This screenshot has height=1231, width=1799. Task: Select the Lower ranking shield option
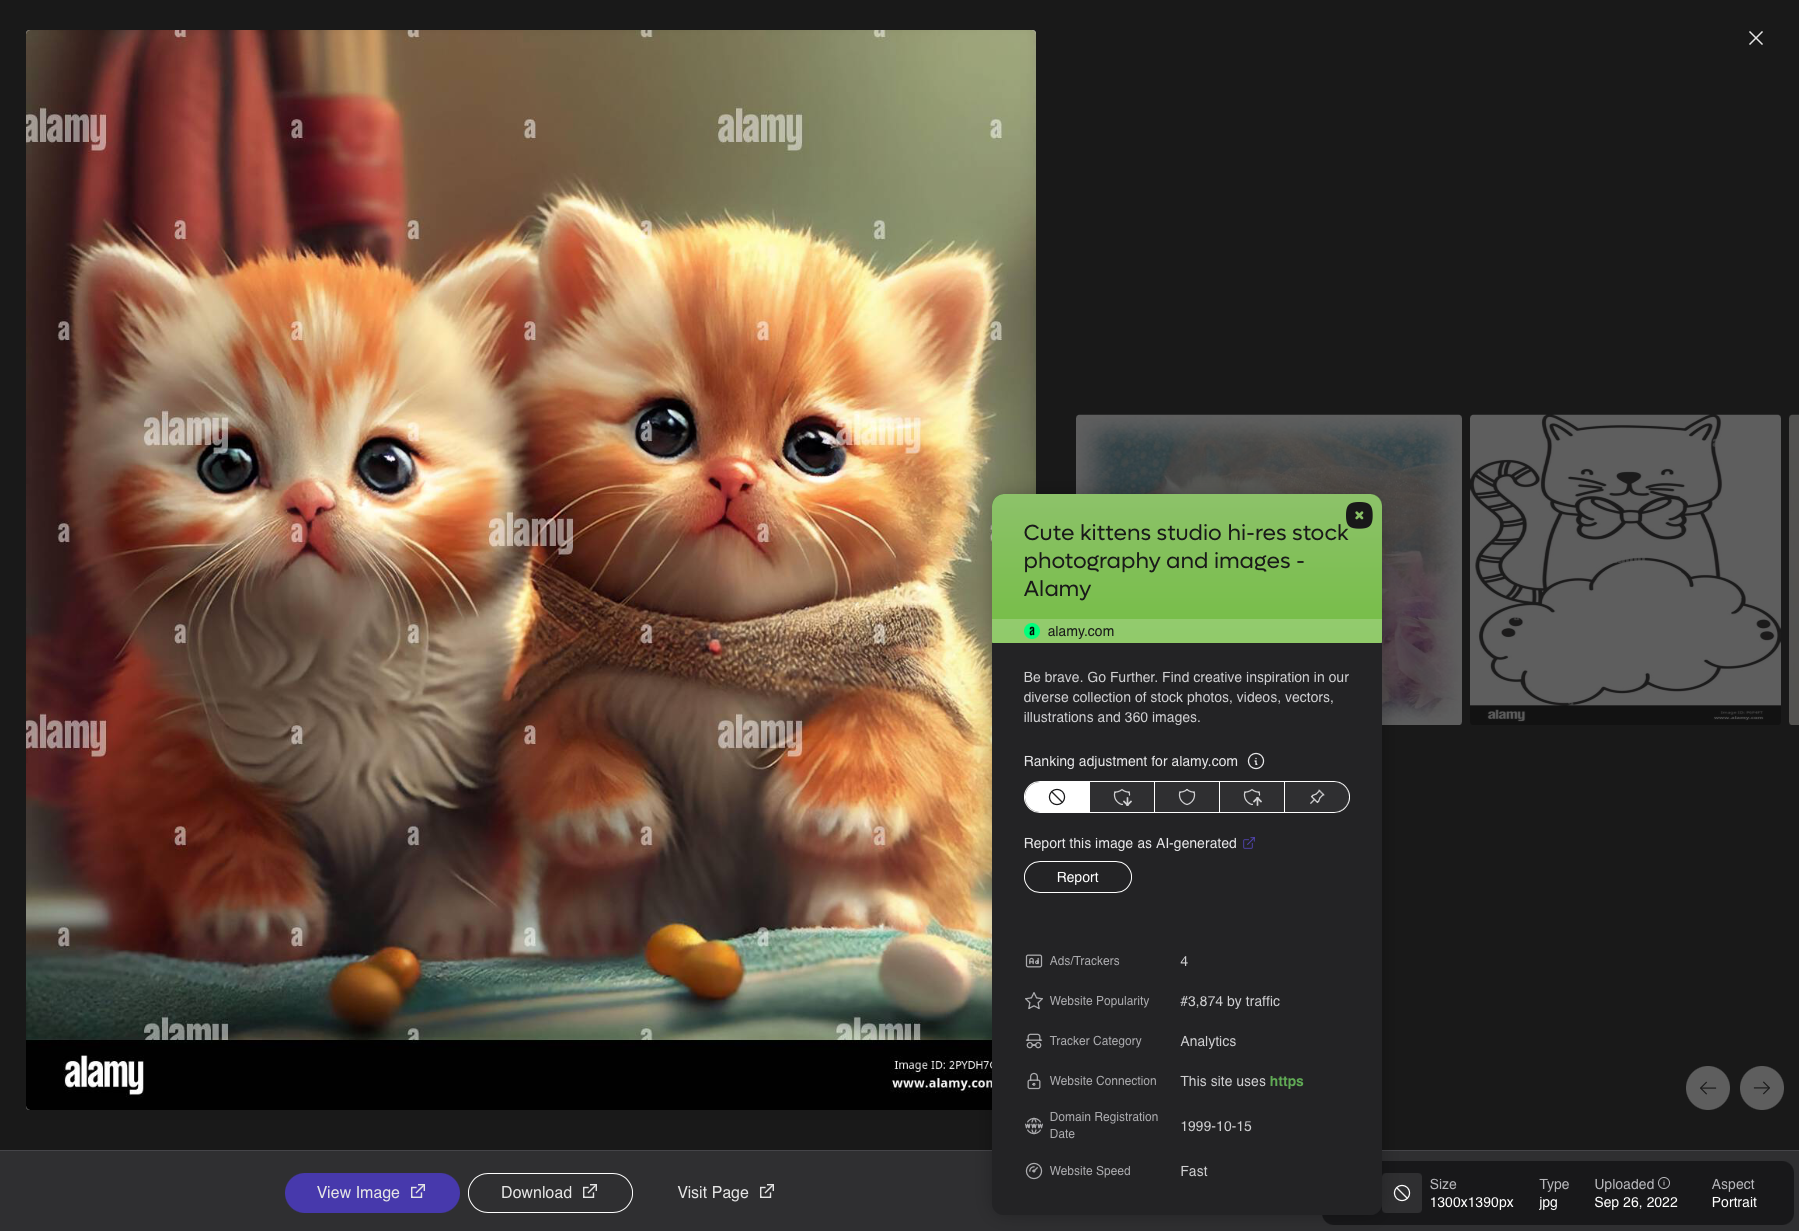[1122, 797]
